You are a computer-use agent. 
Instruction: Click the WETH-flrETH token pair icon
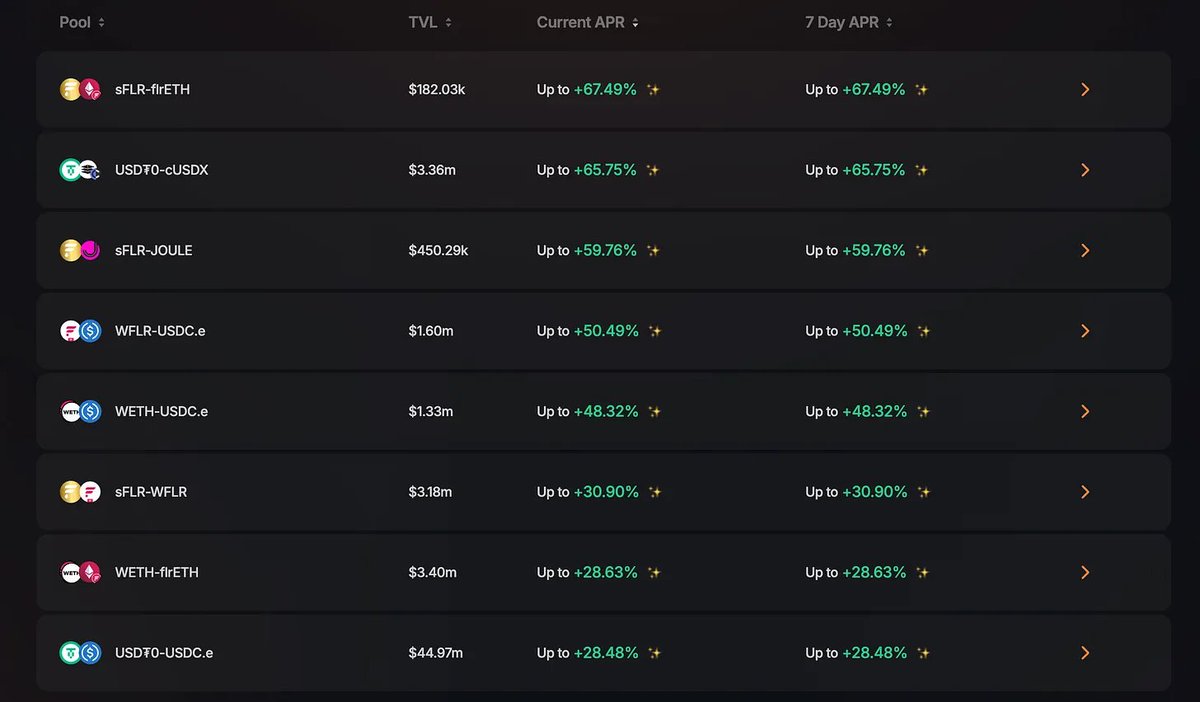point(81,572)
